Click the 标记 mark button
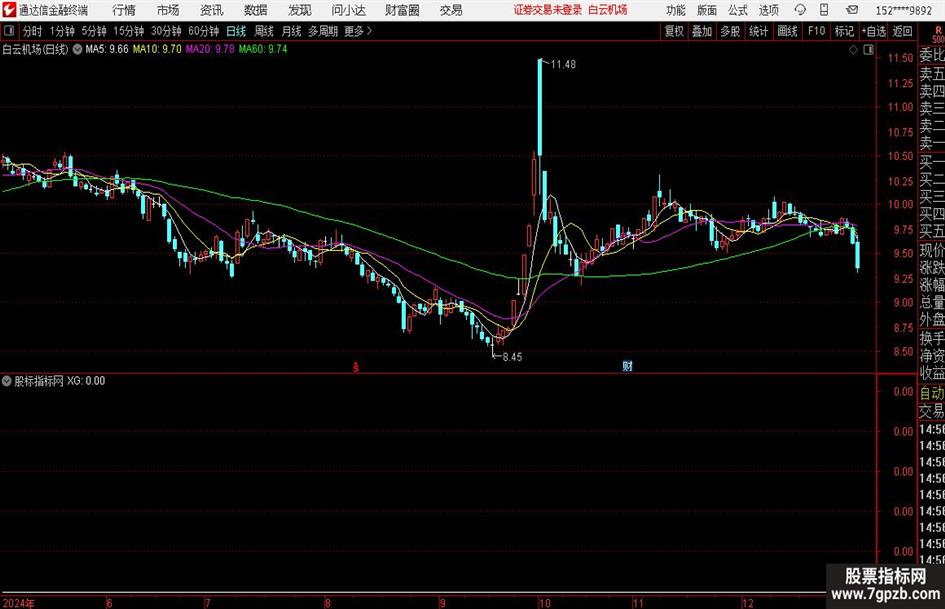The width and height of the screenshot is (945, 609). point(844,31)
